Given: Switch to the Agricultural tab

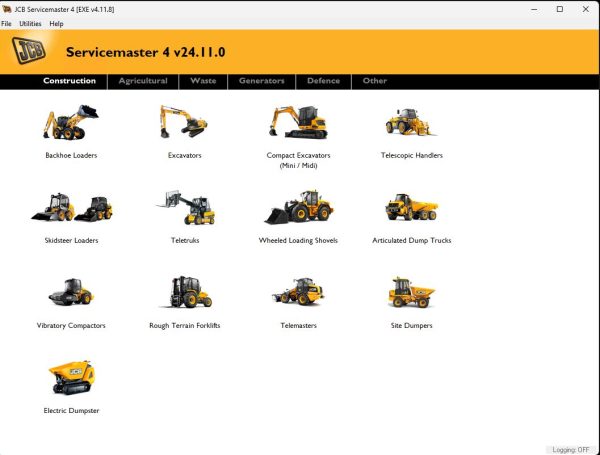Looking at the screenshot, I should [x=143, y=81].
